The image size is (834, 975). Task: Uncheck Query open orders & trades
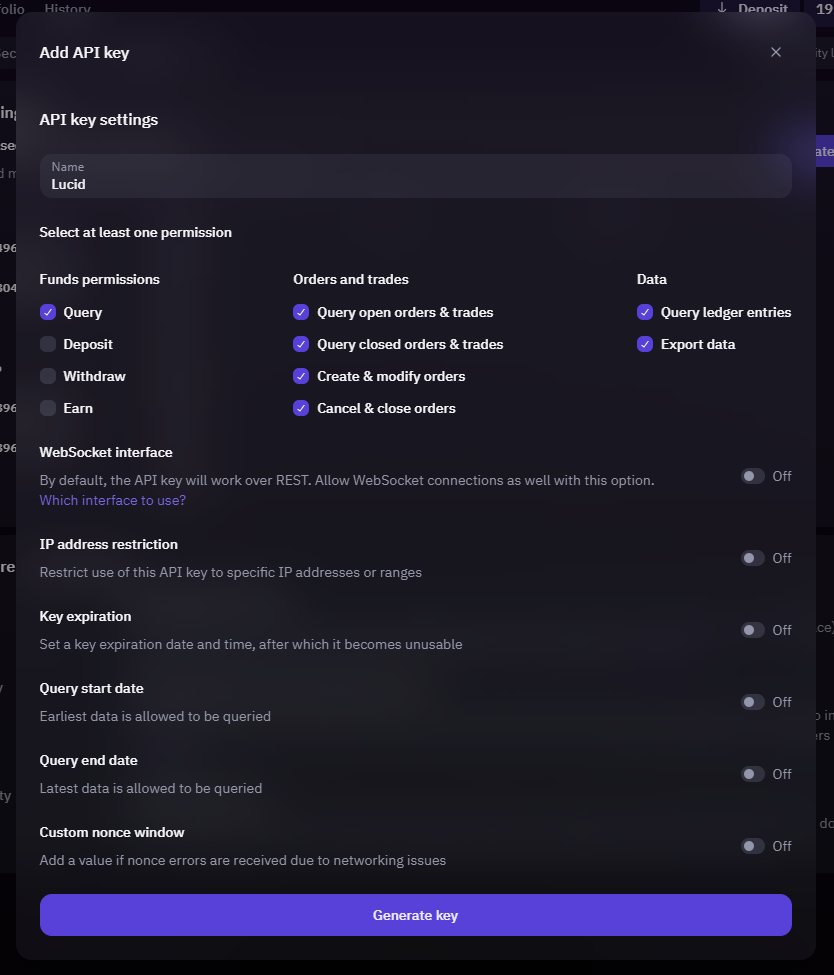click(301, 312)
